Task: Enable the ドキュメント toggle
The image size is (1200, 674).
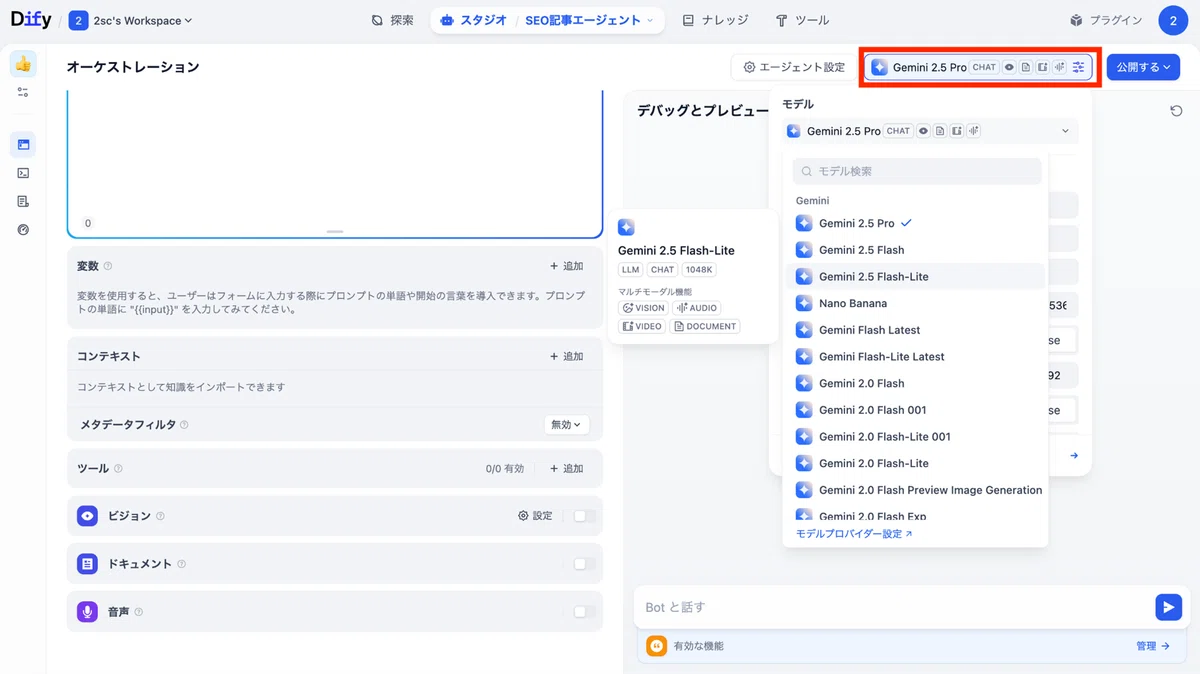Action: click(584, 564)
